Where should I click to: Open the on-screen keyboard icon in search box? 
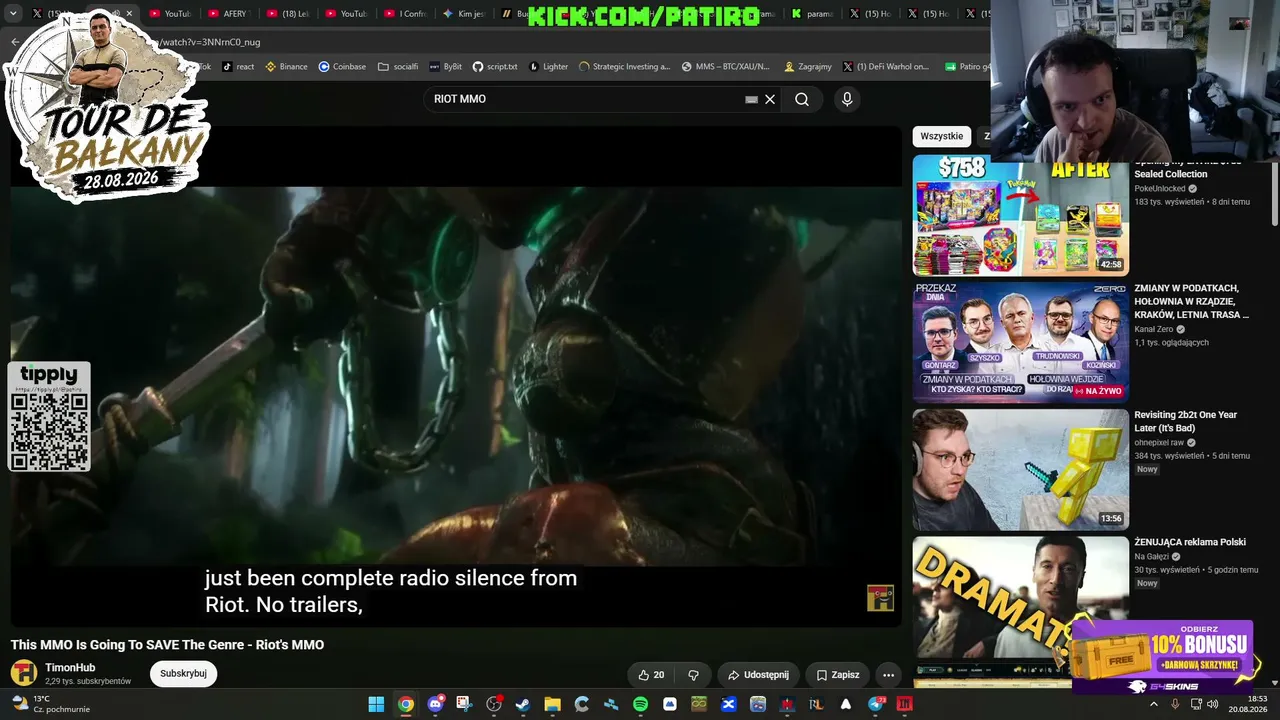tap(751, 99)
